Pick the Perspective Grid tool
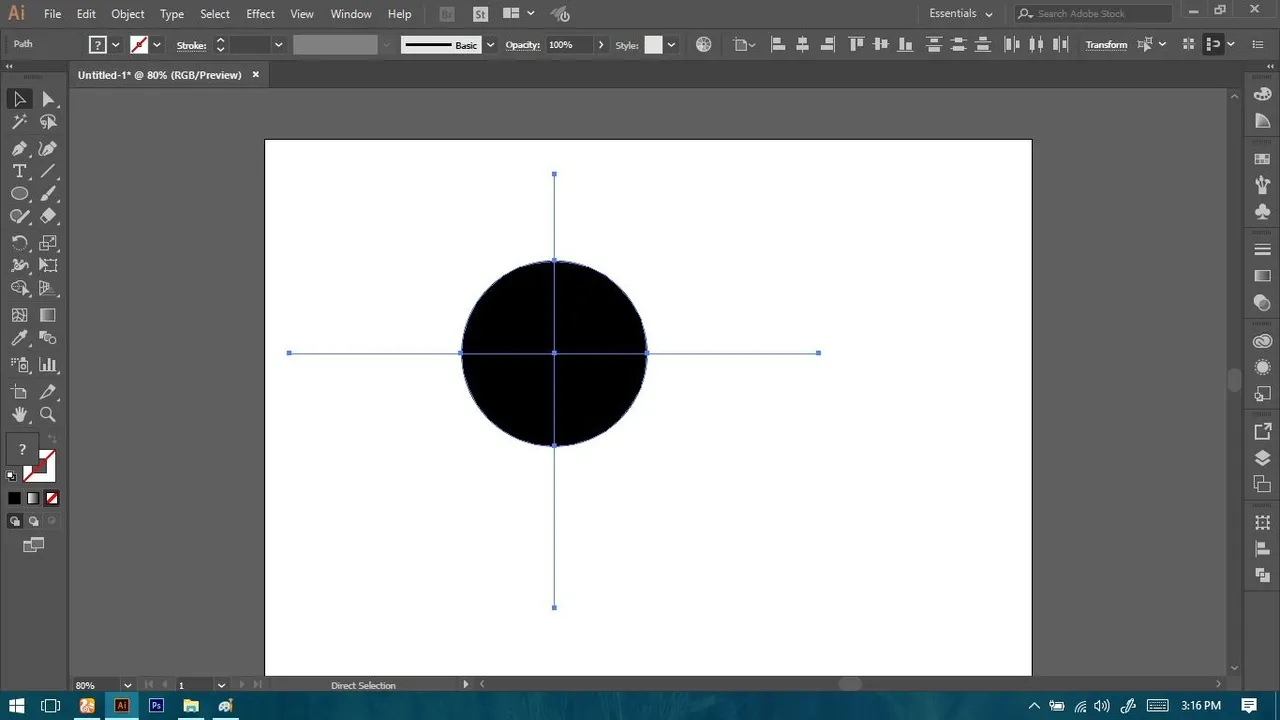Image resolution: width=1280 pixels, height=720 pixels. coord(48,288)
